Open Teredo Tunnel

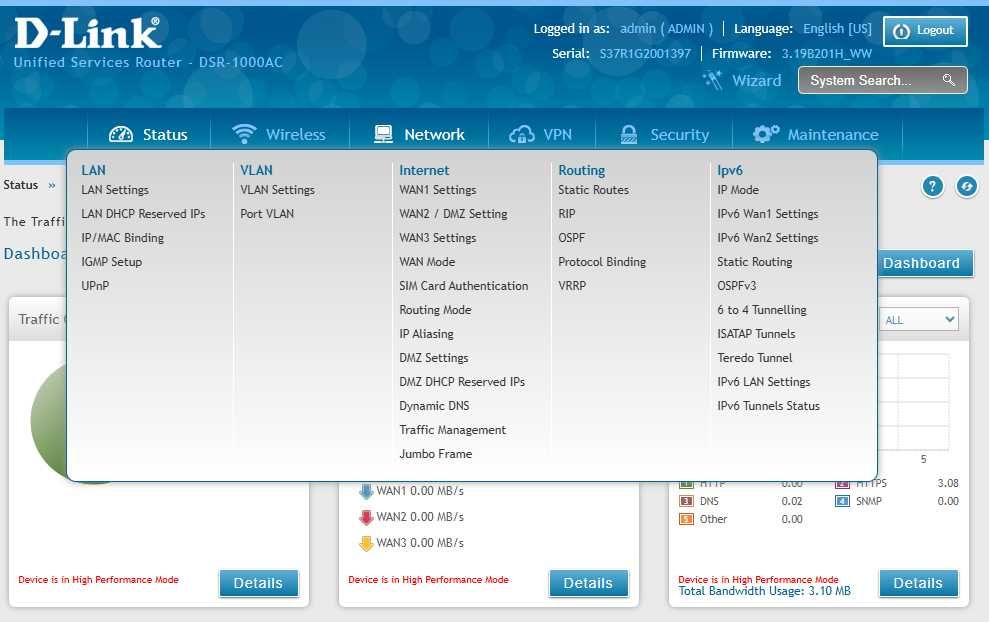pos(754,358)
